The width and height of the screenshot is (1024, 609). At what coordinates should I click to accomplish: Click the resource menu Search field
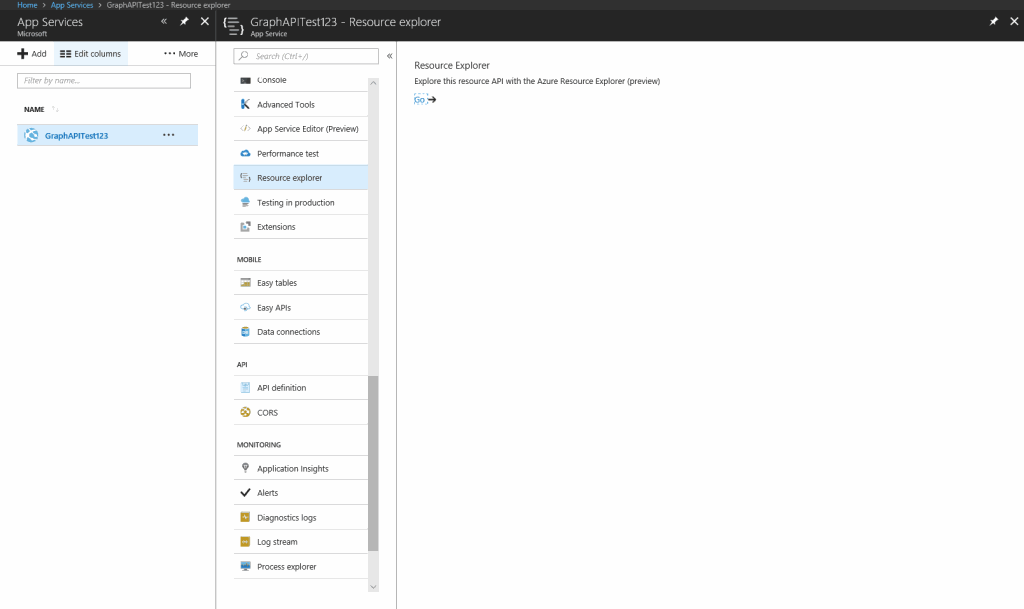click(x=306, y=56)
